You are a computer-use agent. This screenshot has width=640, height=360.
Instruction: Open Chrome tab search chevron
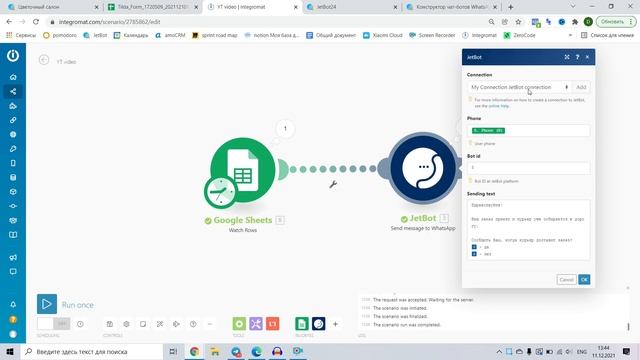[x=573, y=7]
